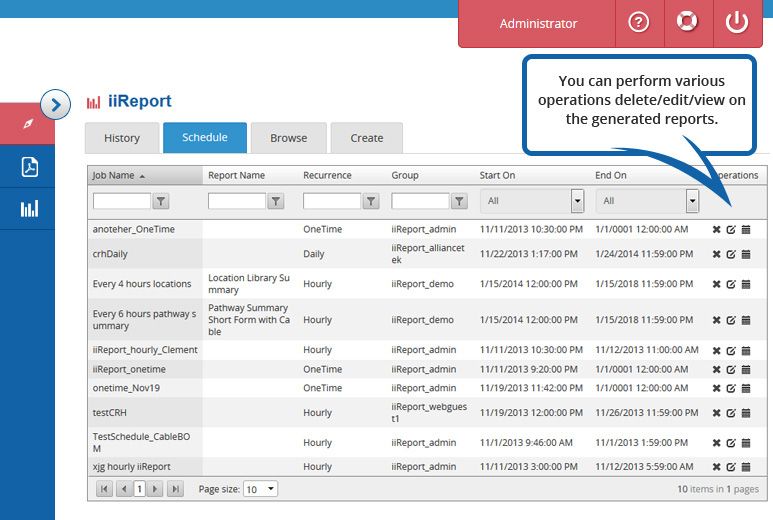773x520 pixels.
Task: Switch to the History tab
Action: 122,138
